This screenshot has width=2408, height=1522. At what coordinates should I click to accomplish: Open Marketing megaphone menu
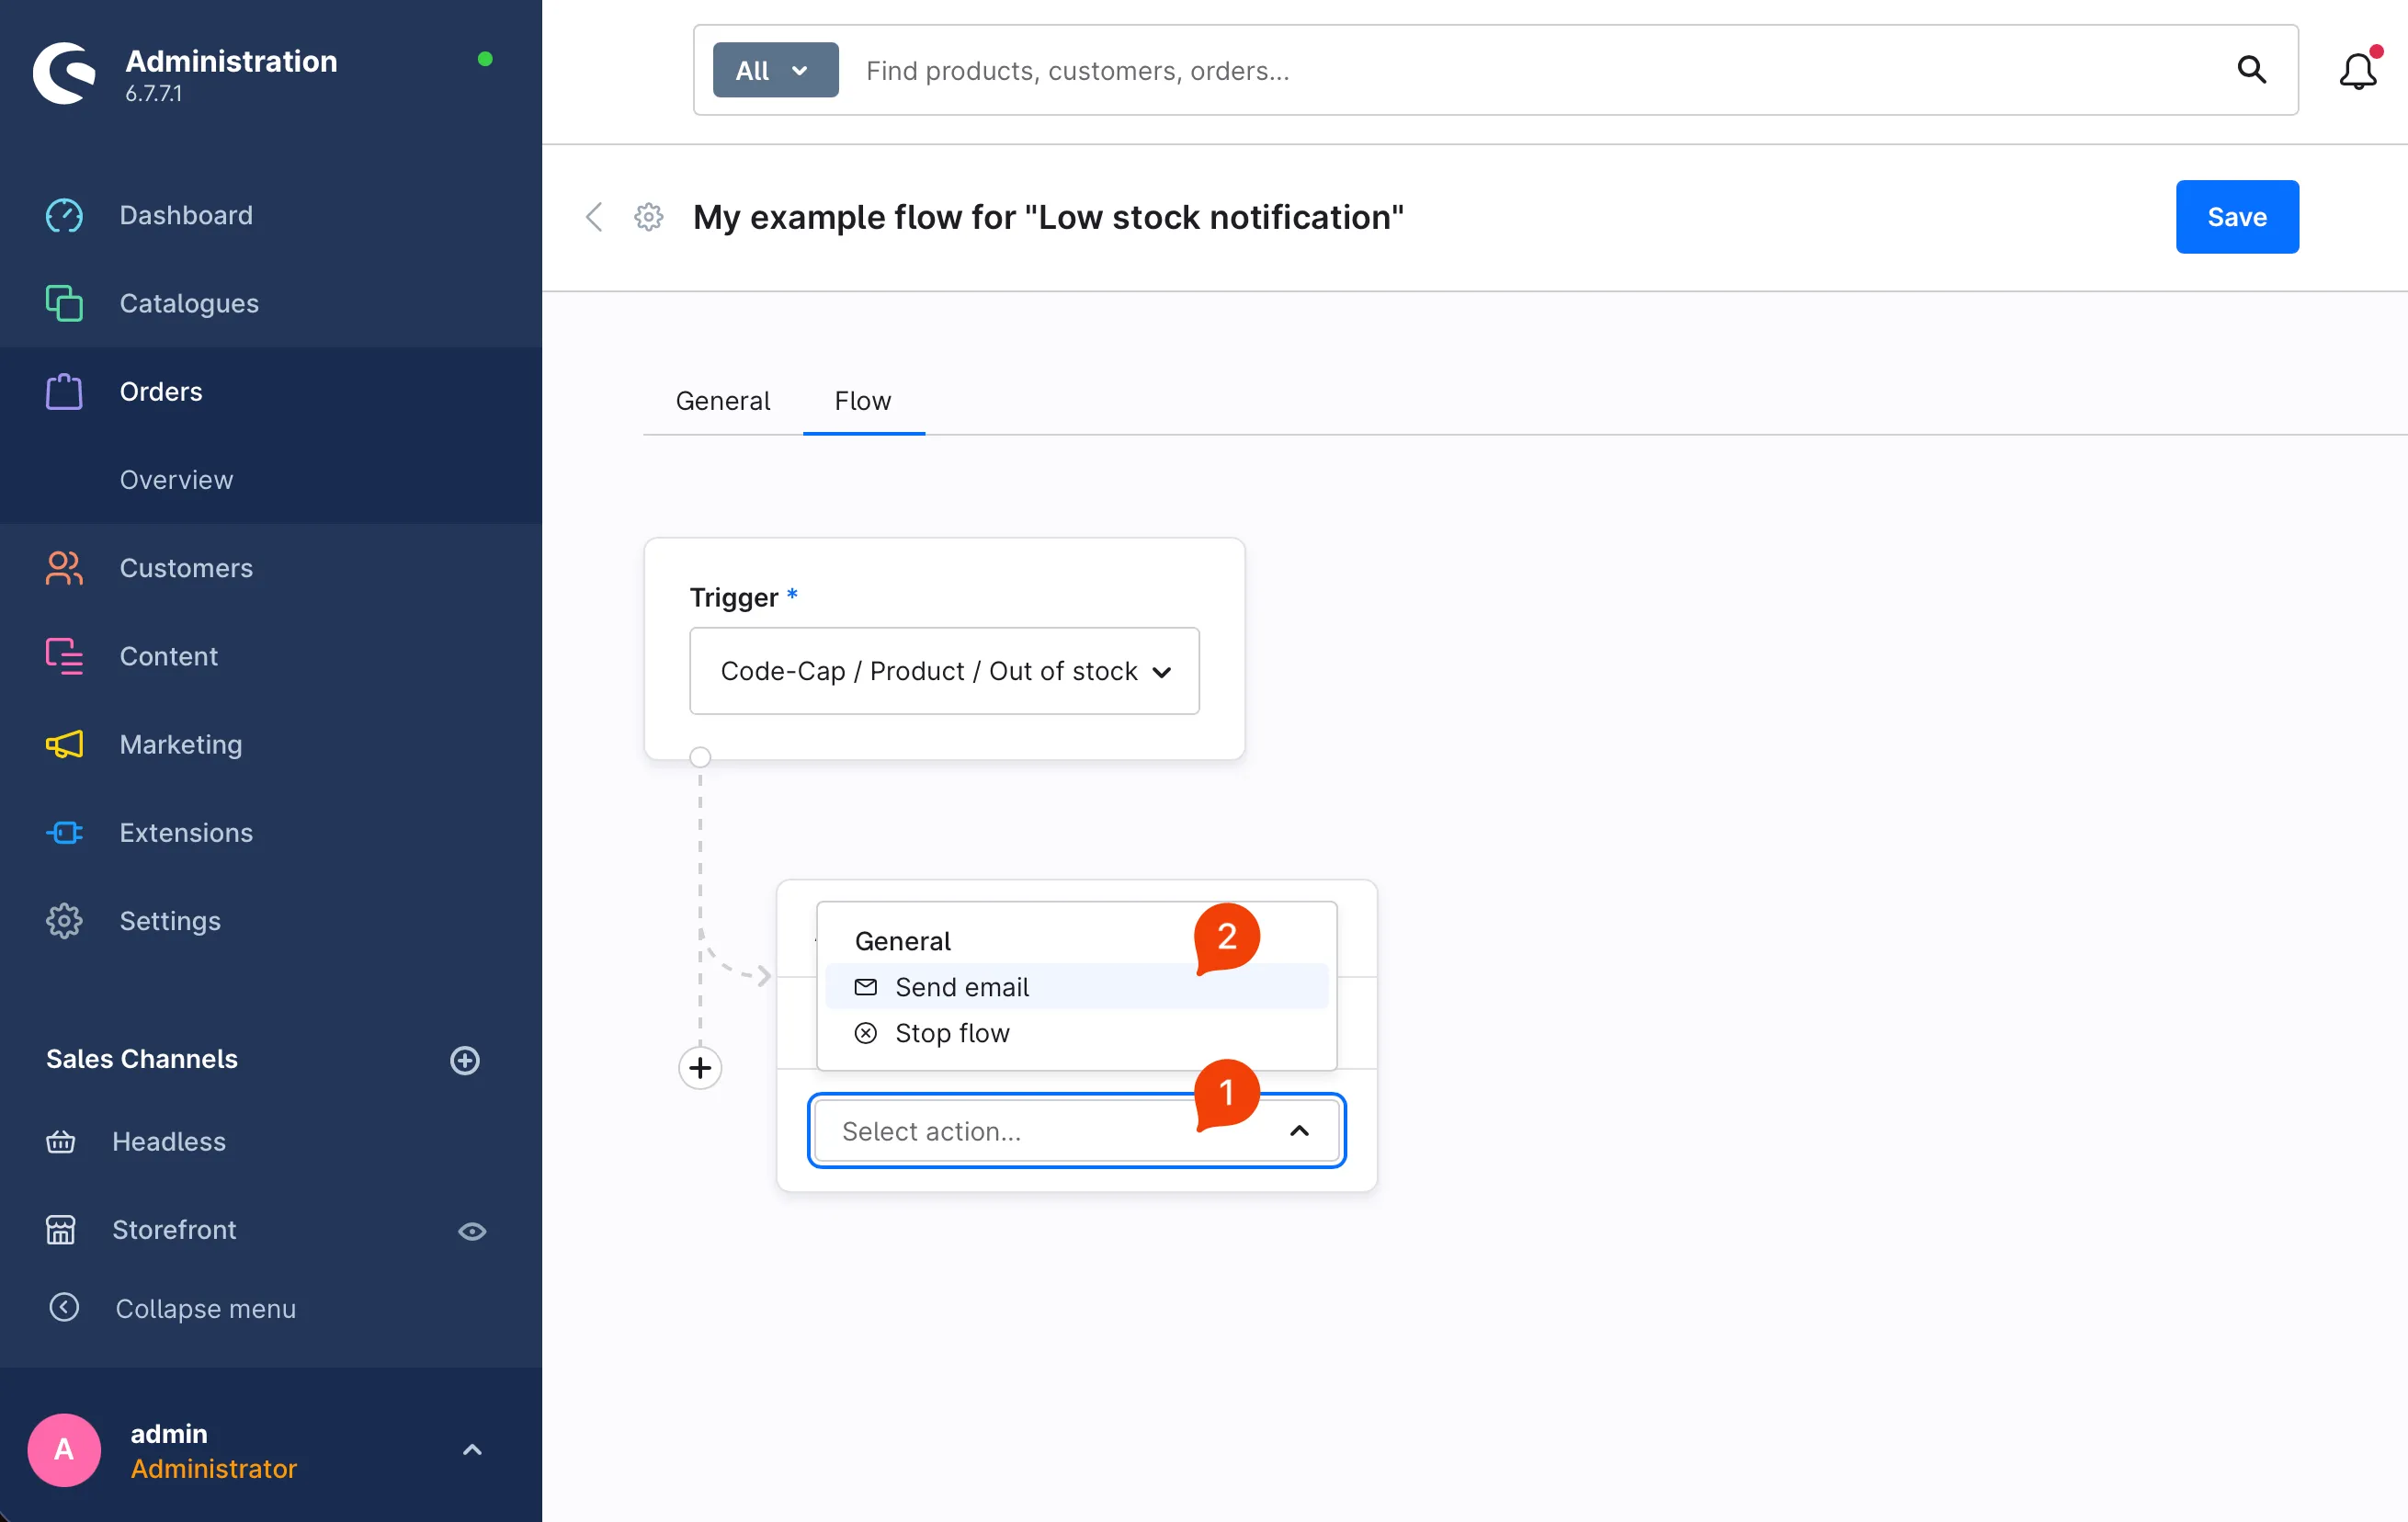(180, 744)
